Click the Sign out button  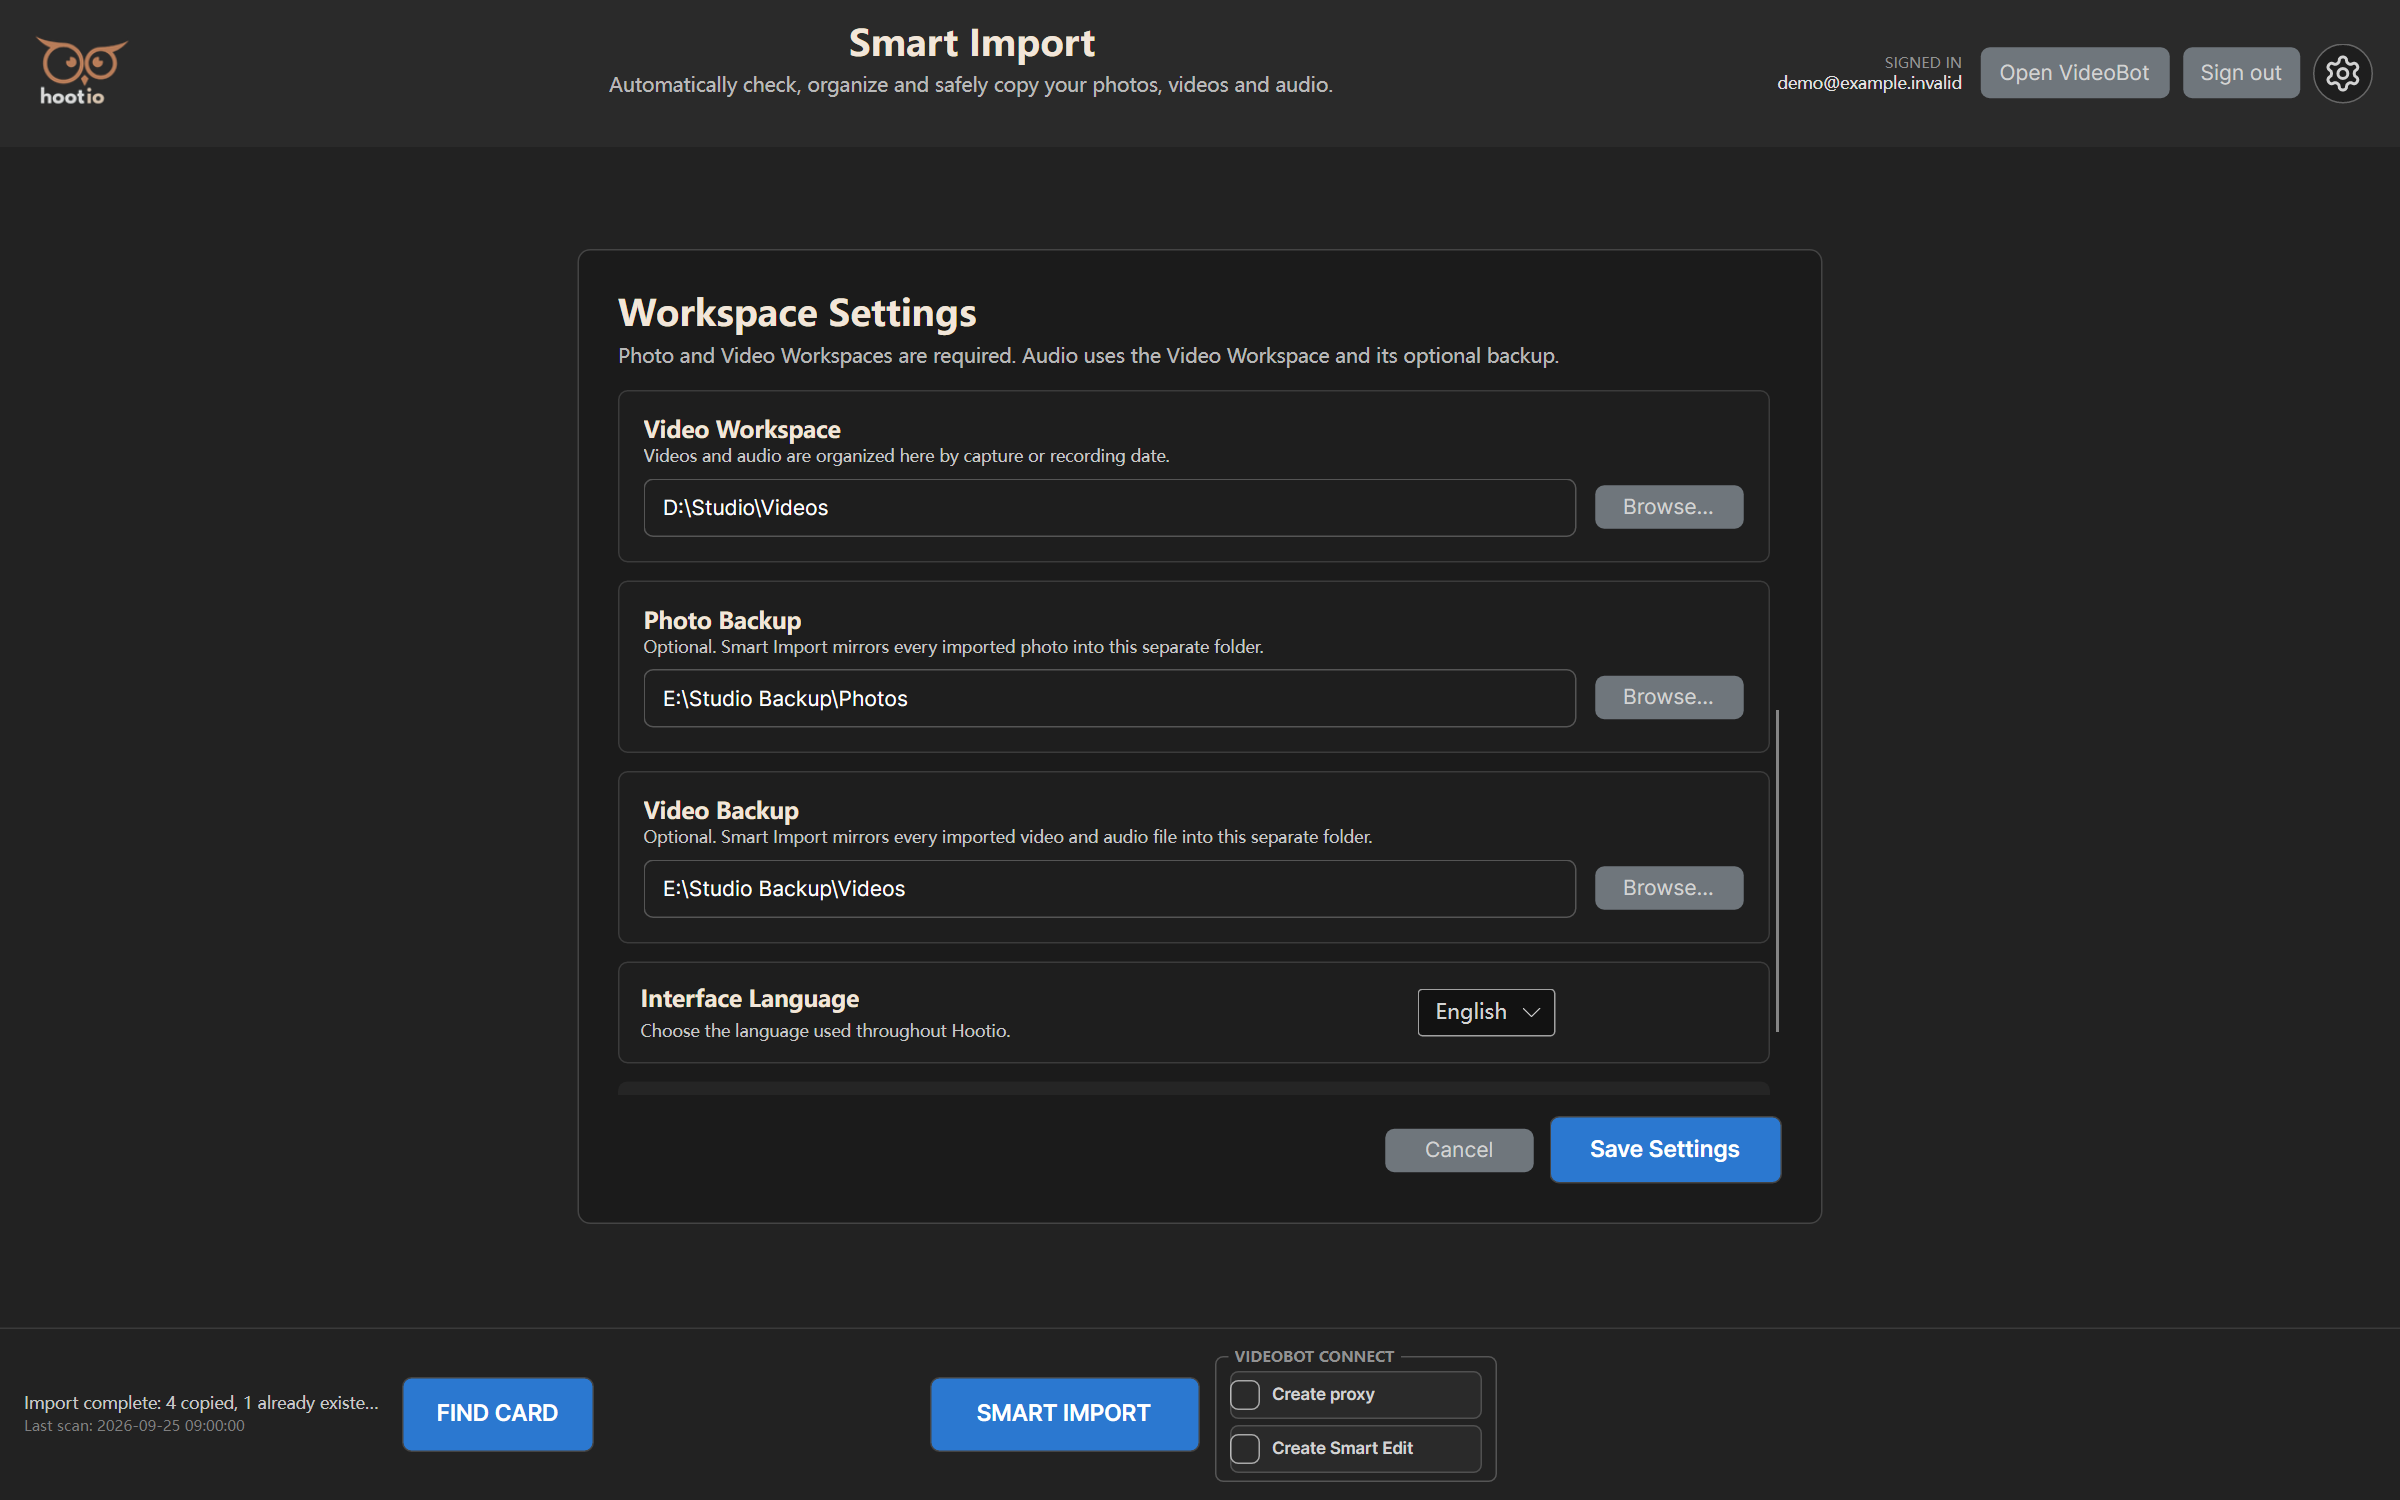coord(2241,73)
